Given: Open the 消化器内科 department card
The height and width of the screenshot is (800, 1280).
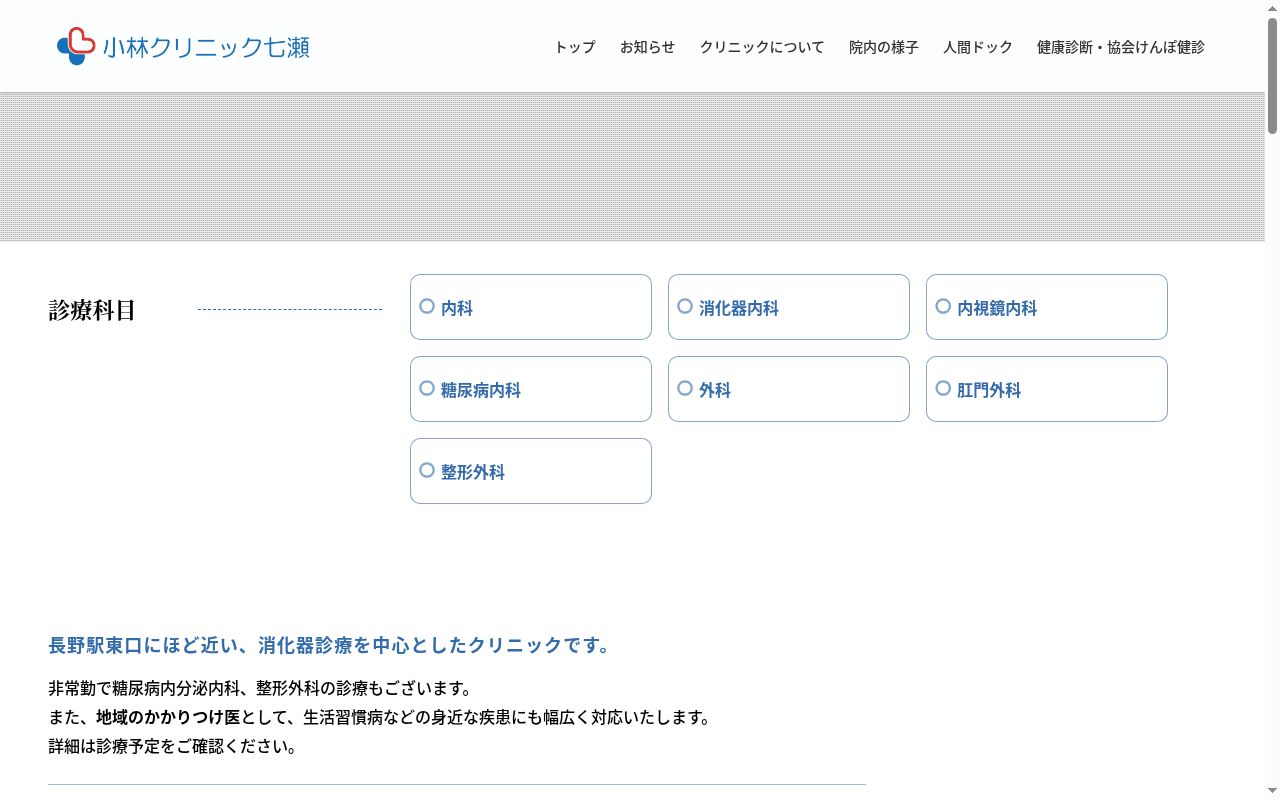Looking at the screenshot, I should point(789,307).
